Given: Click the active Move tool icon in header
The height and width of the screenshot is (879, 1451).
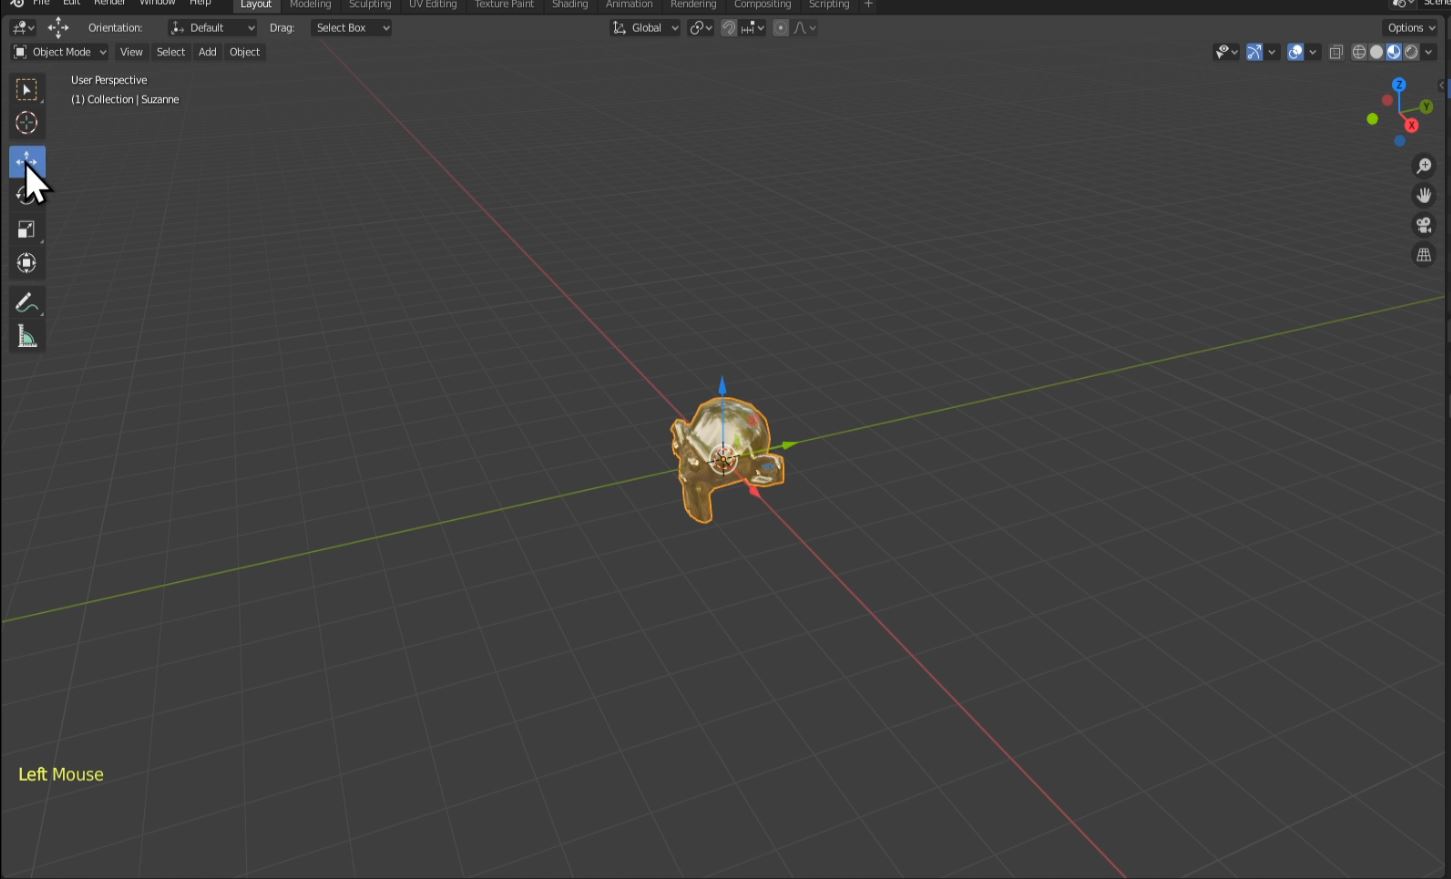Looking at the screenshot, I should pos(58,28).
